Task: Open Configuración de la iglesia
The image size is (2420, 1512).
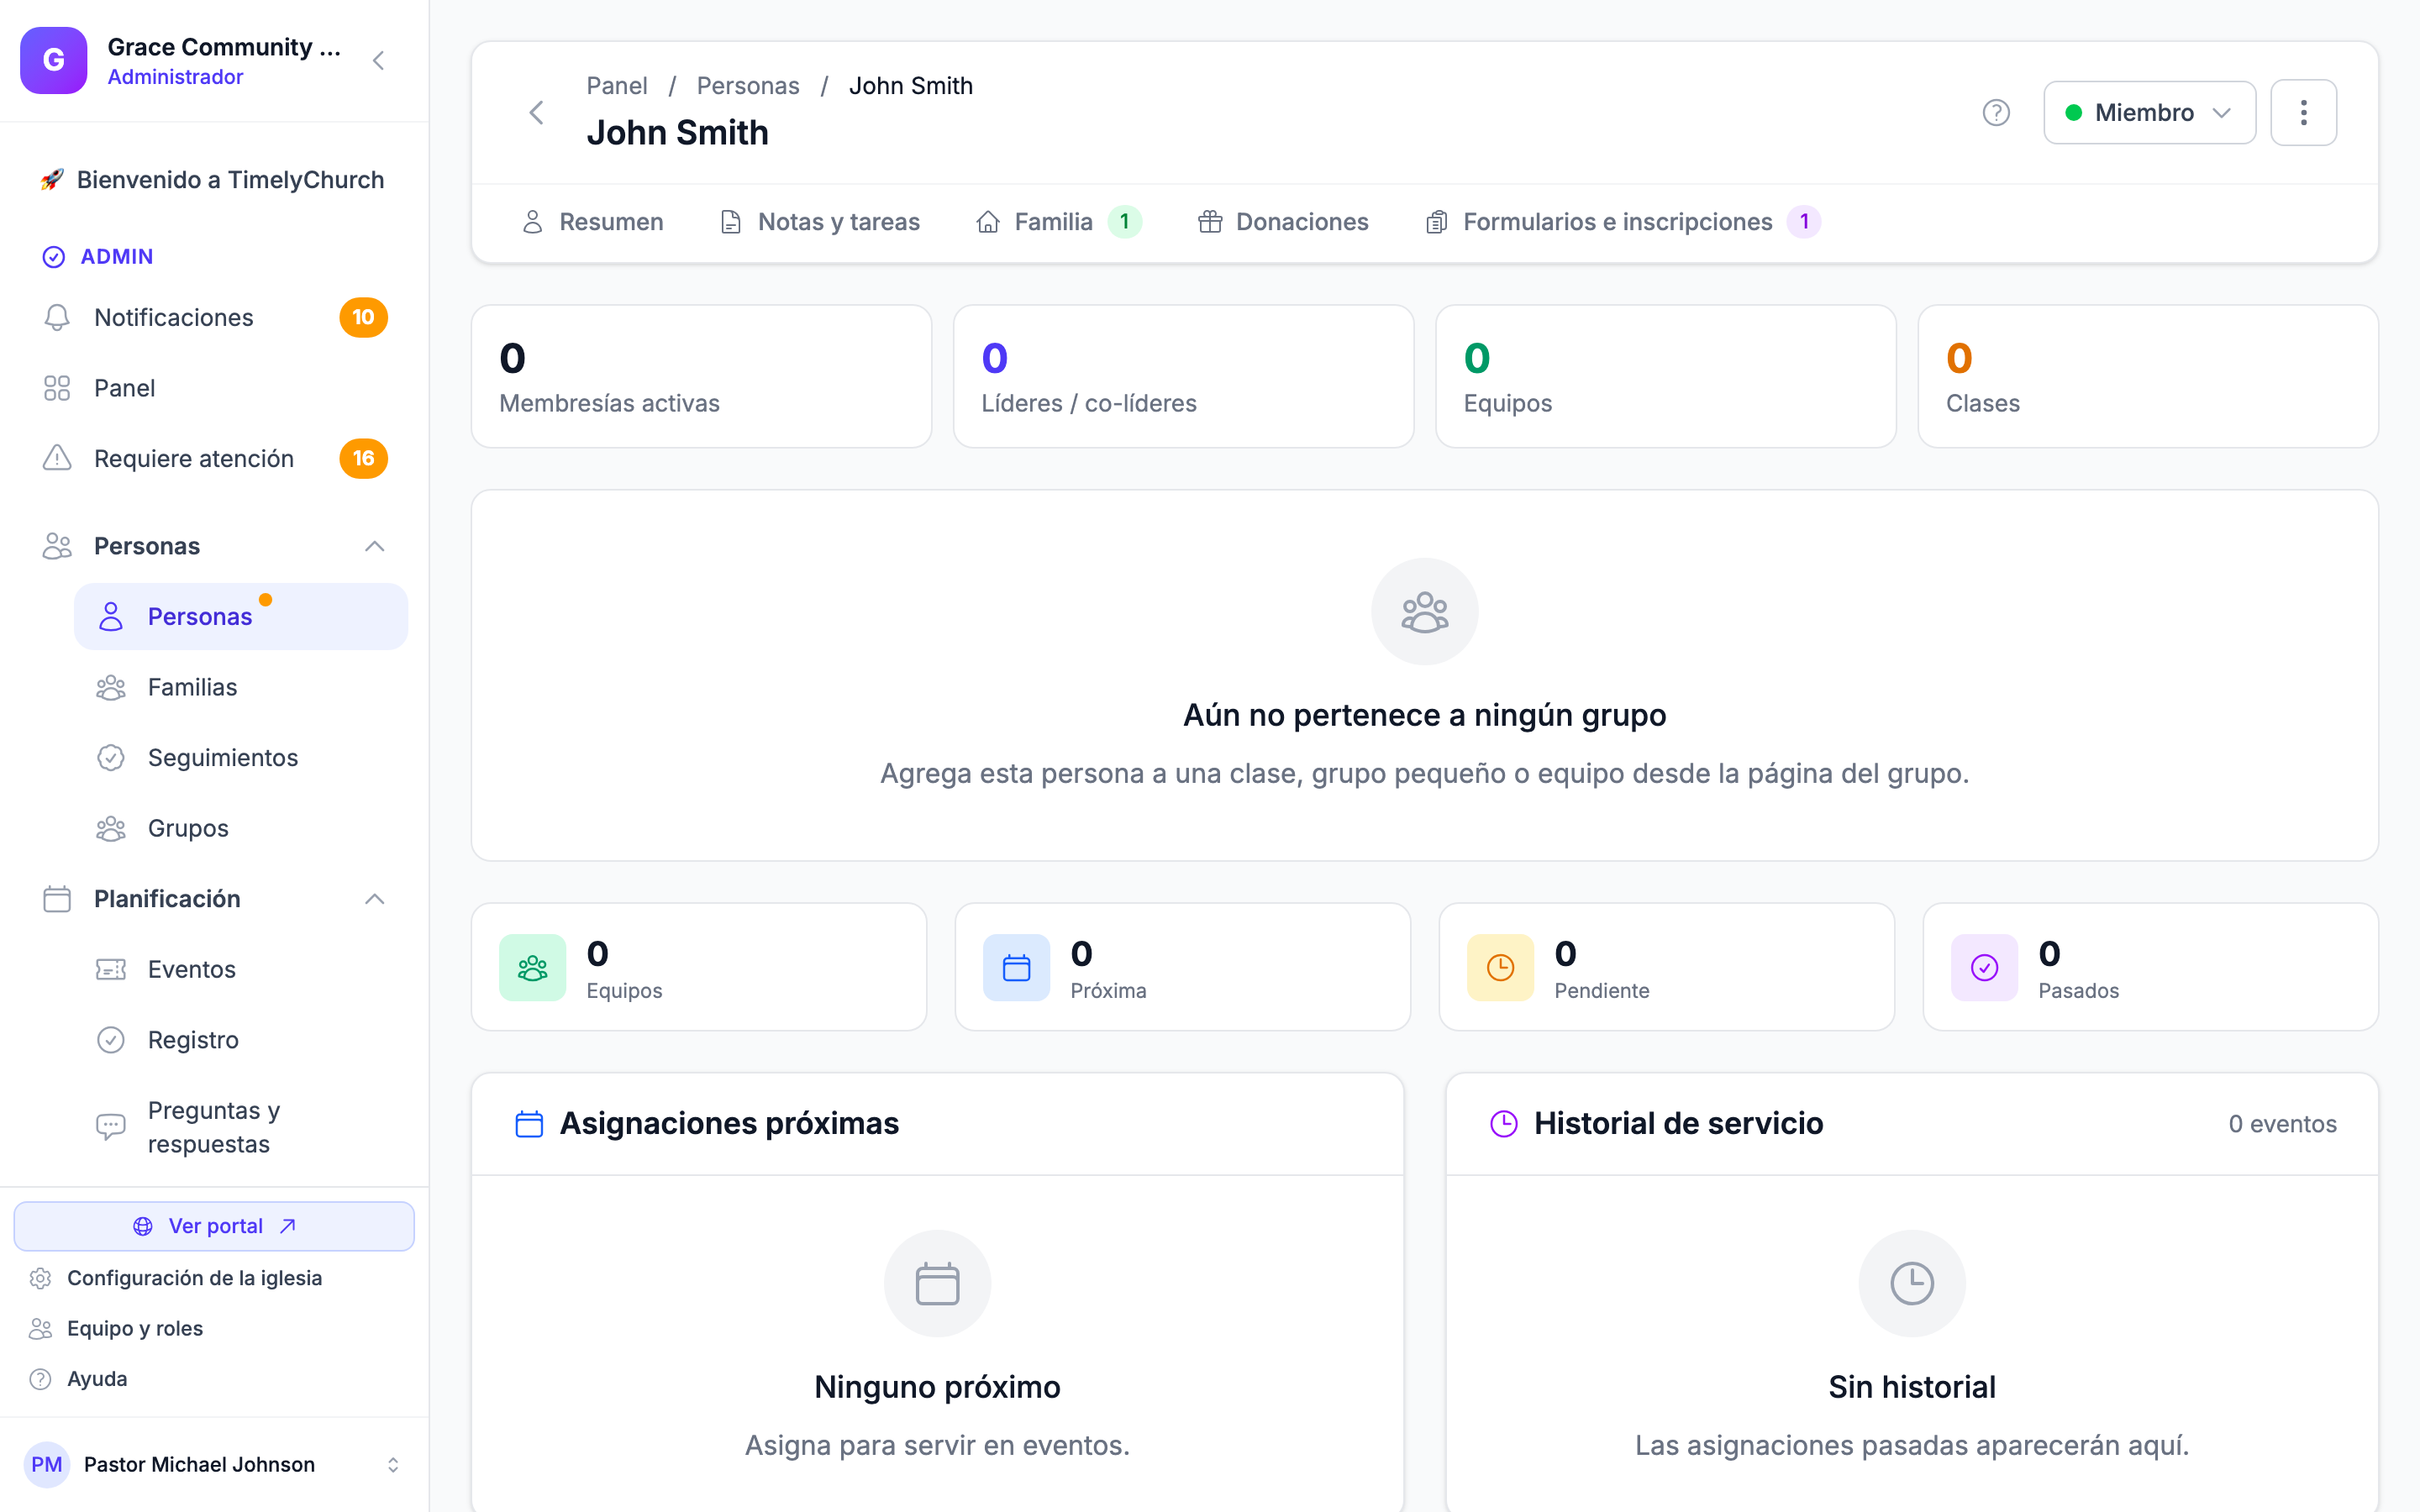Action: coord(194,1278)
